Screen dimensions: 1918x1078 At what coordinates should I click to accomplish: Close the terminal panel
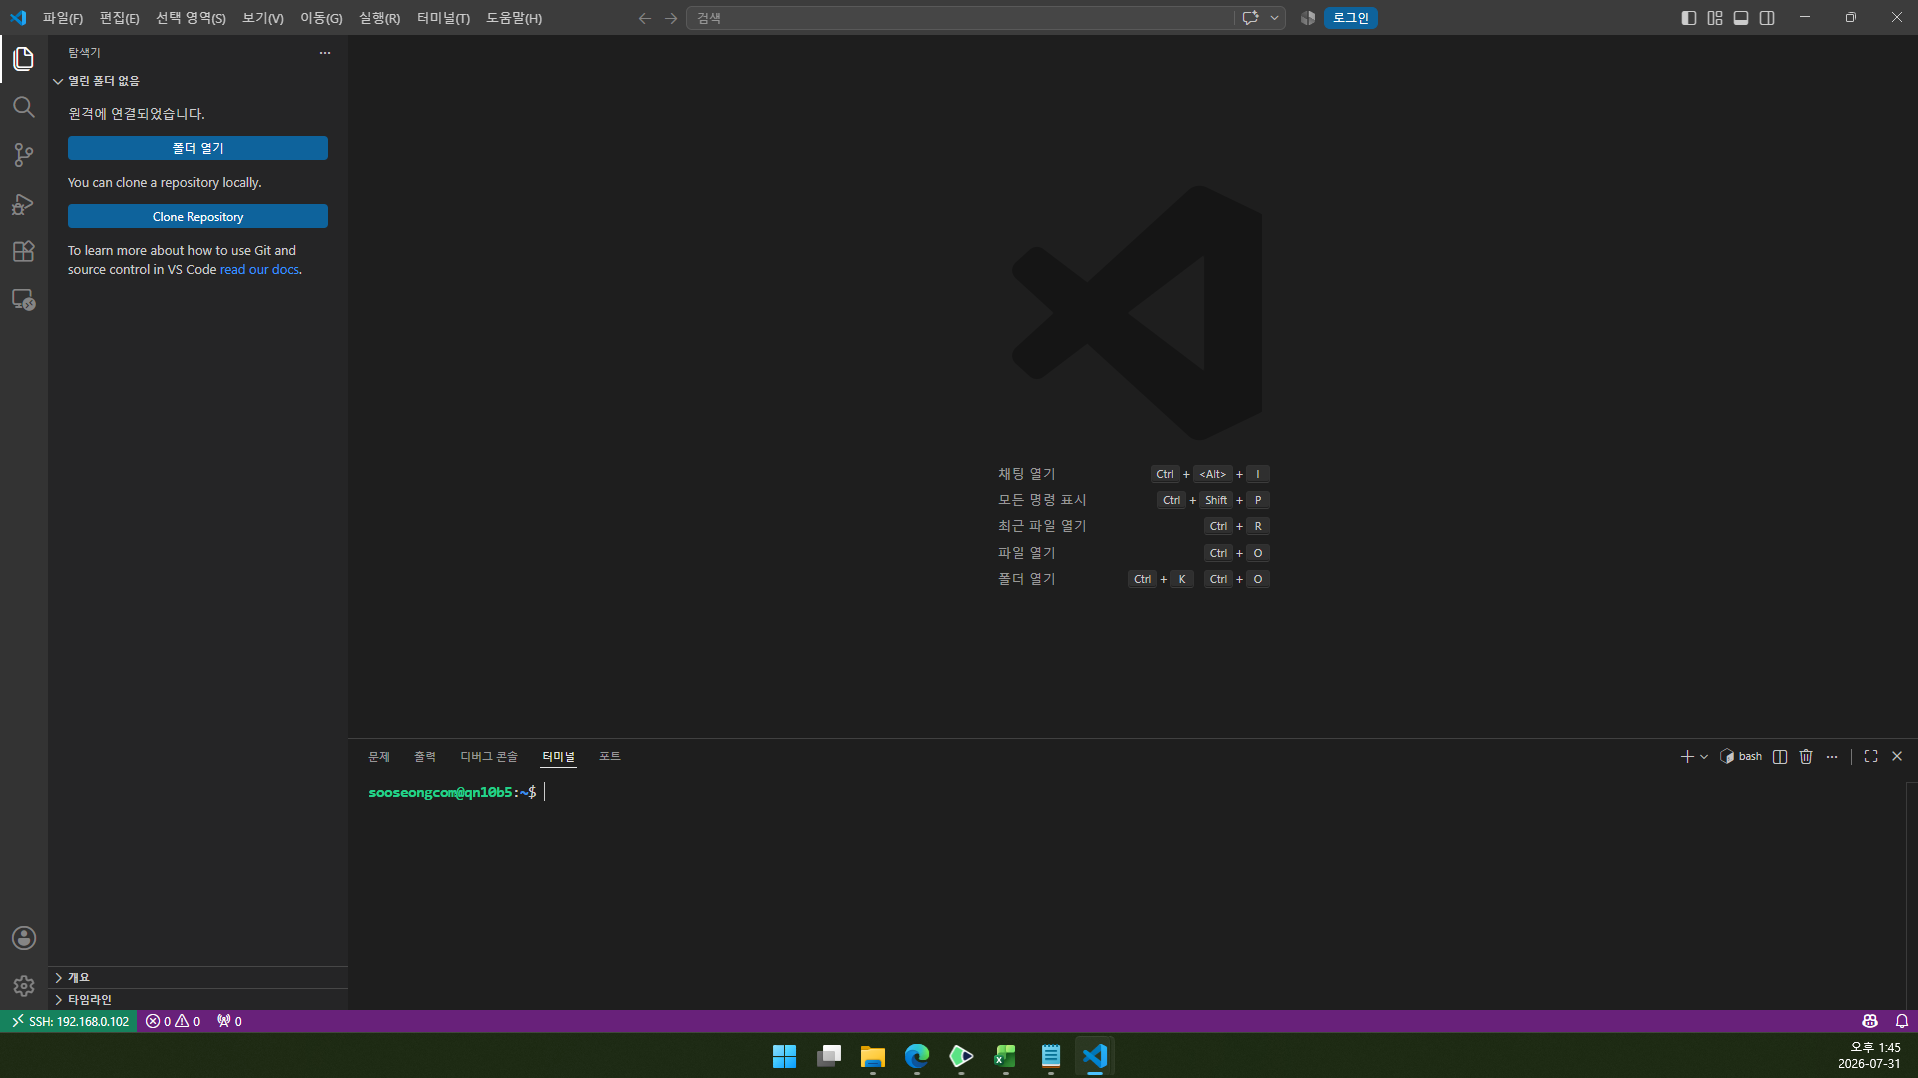(x=1897, y=757)
